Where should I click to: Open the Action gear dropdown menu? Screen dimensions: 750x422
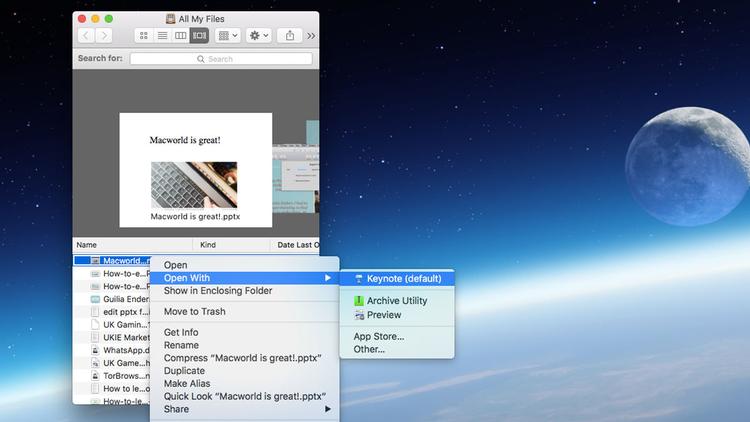tap(259, 35)
